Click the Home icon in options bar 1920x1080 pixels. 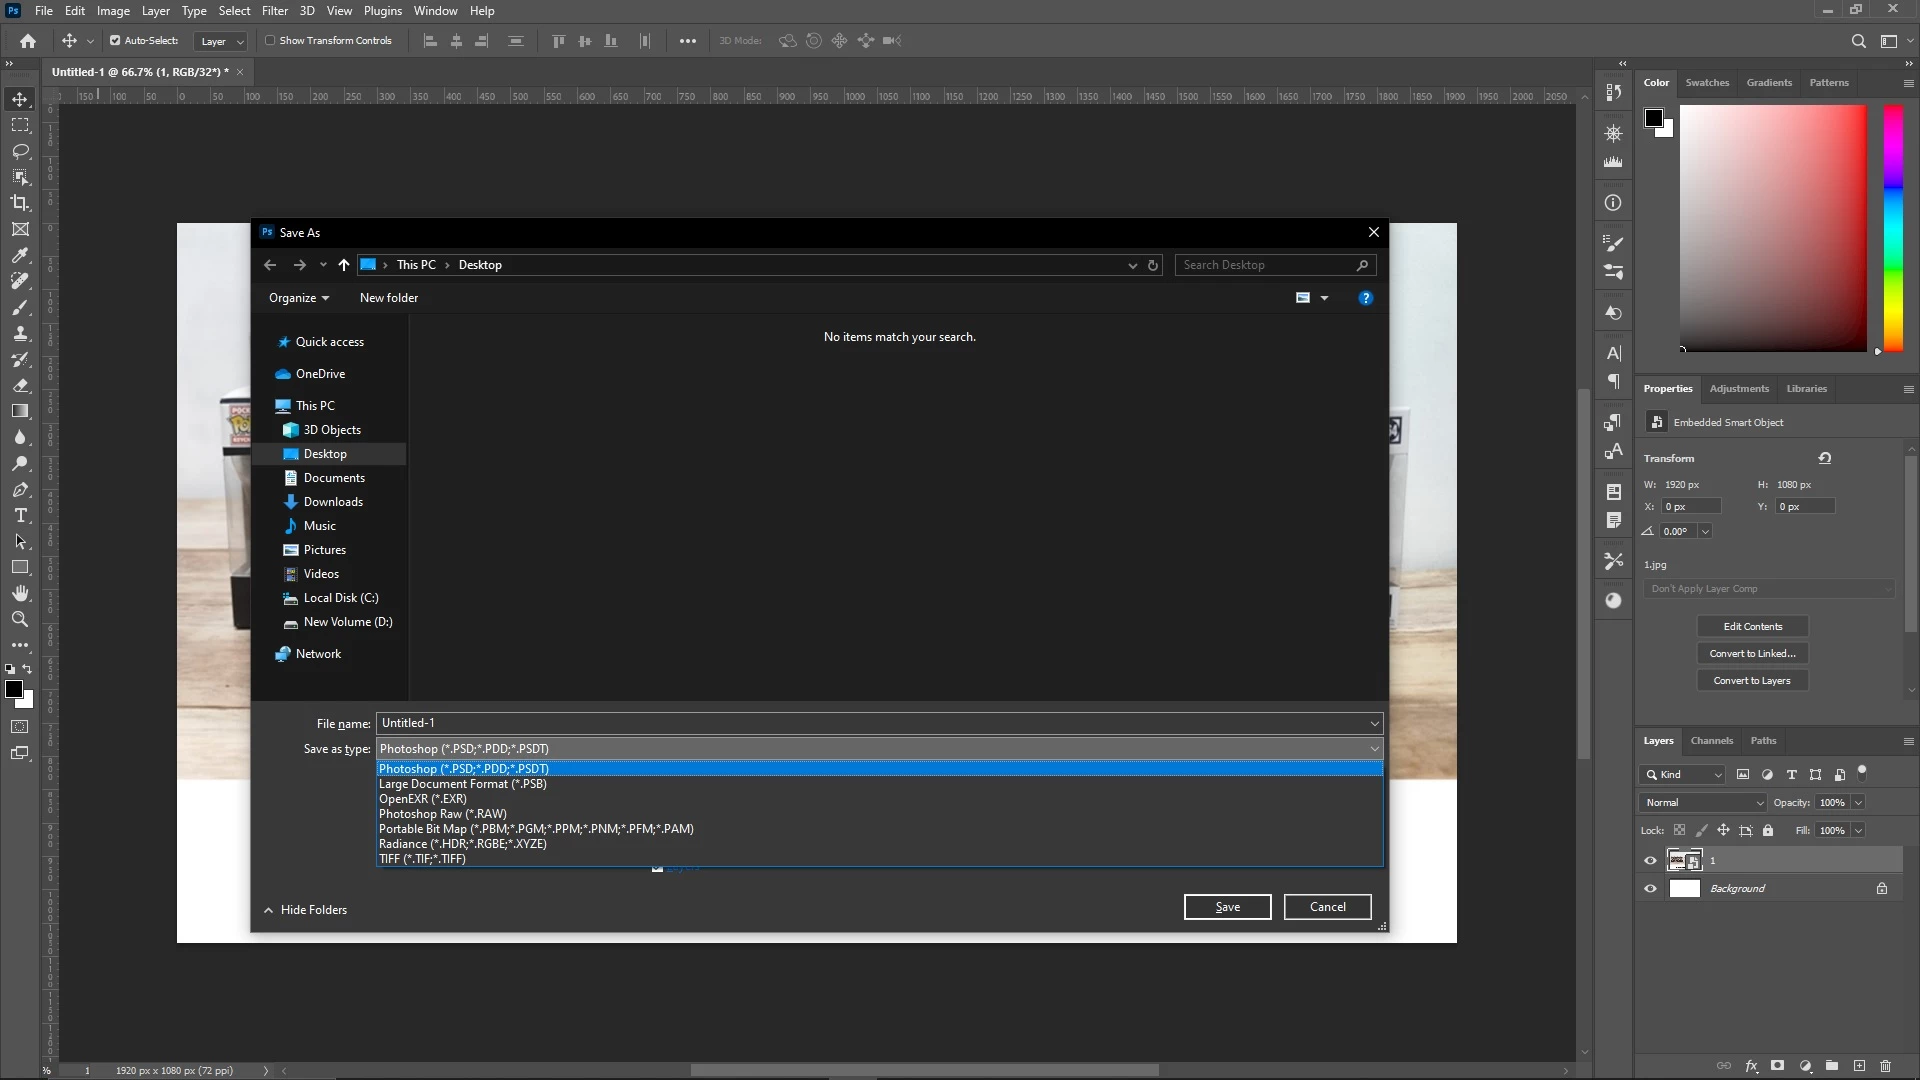click(x=28, y=41)
